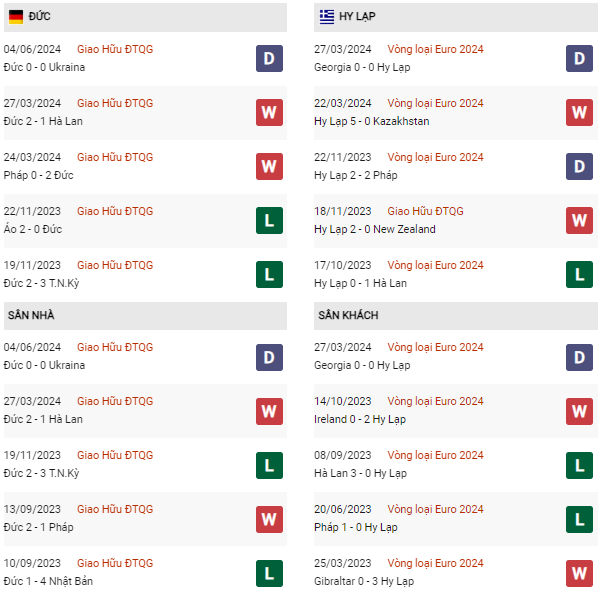
Task: Click L badge for Hy Lạp 0-1 Hà Lan
Action: click(x=579, y=274)
